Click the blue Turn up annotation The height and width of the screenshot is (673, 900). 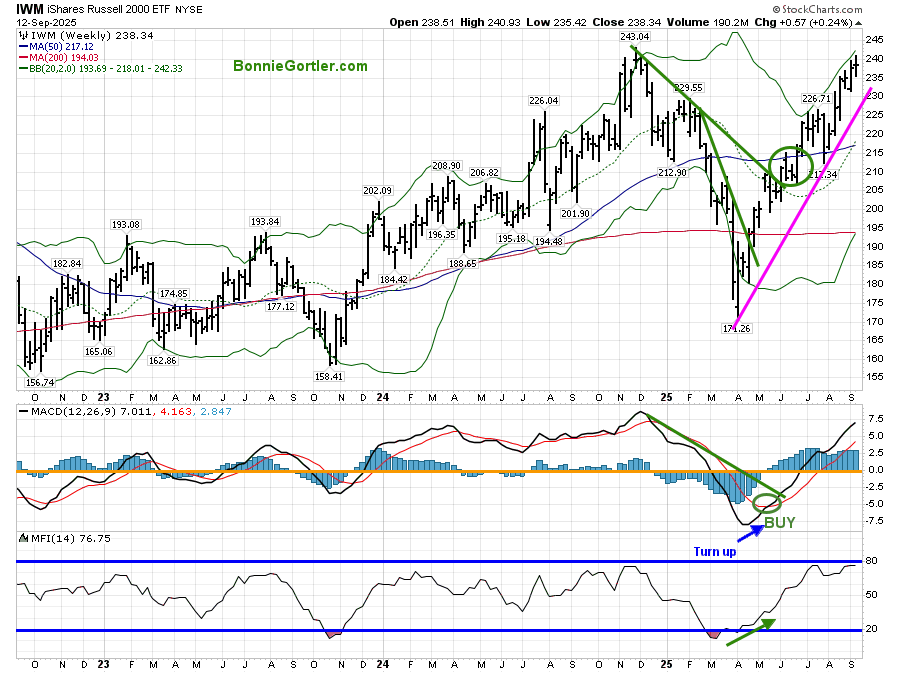(715, 551)
